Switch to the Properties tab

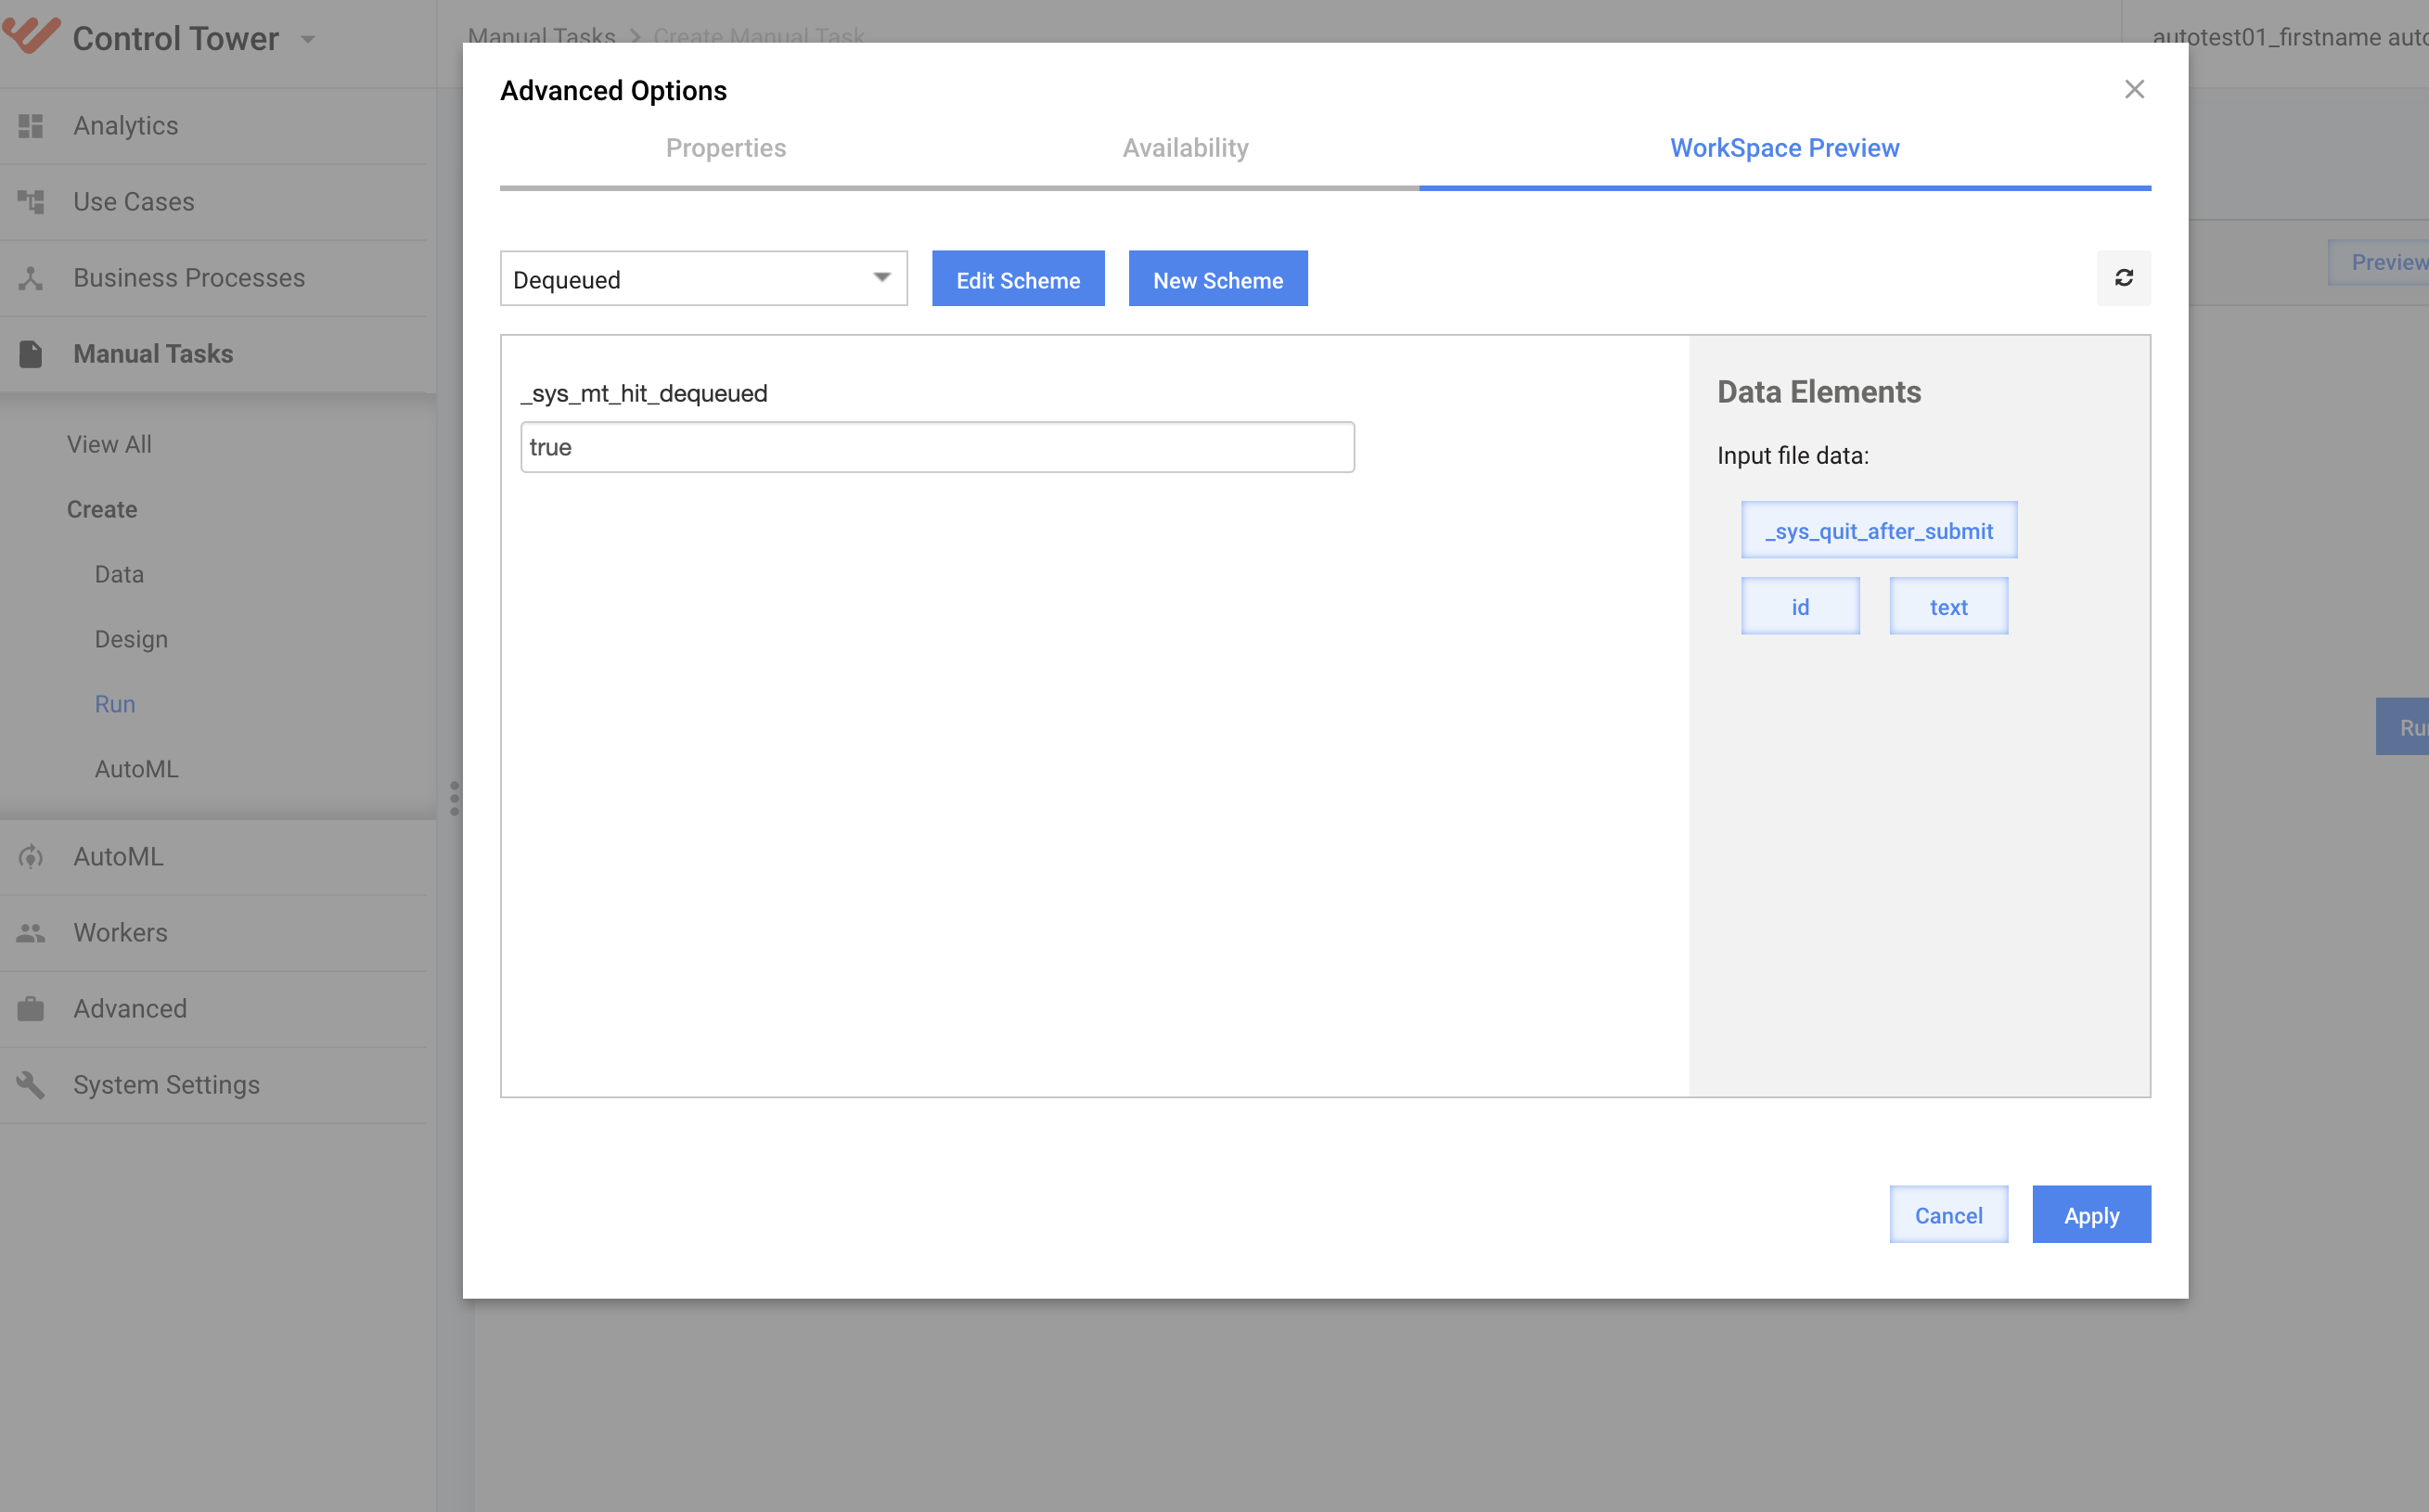point(726,148)
